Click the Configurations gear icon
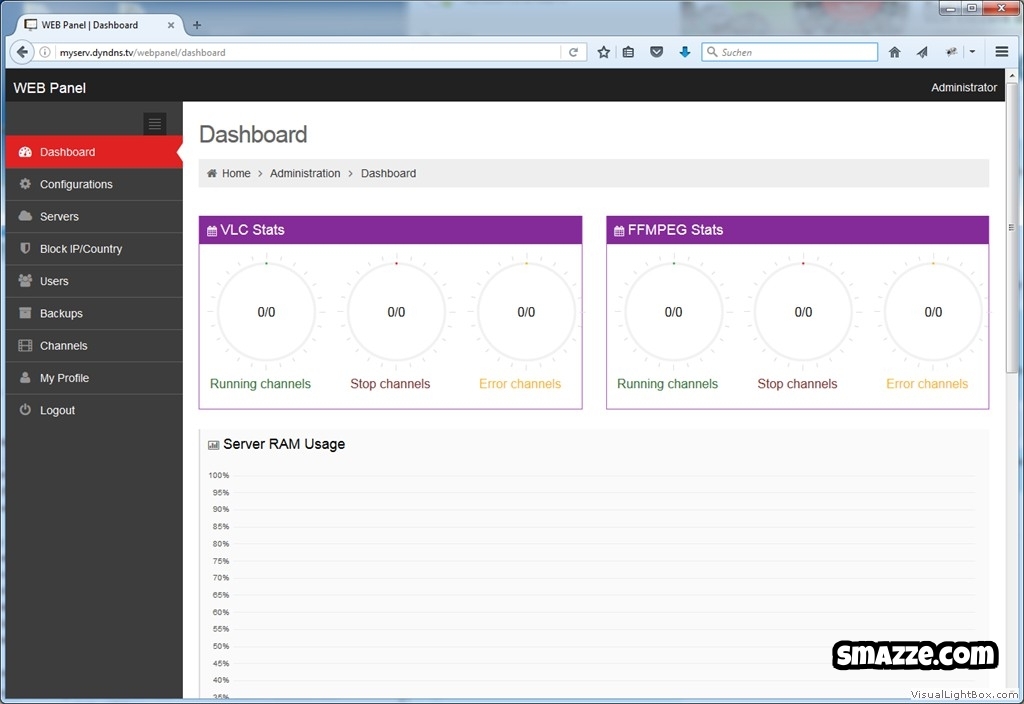Screen dimensions: 1024x704 pos(25,184)
